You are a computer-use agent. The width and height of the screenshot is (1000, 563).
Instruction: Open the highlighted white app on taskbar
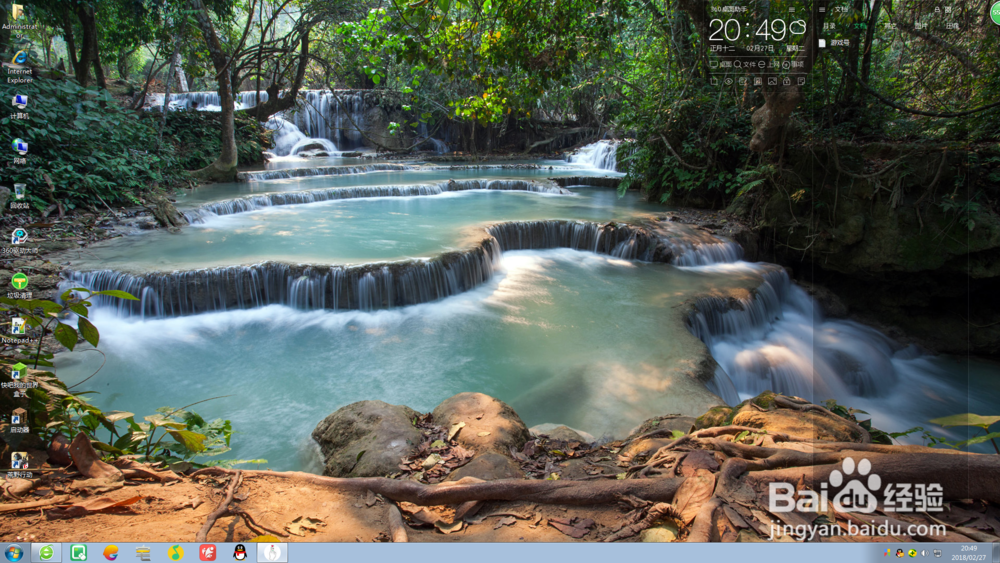tap(272, 553)
